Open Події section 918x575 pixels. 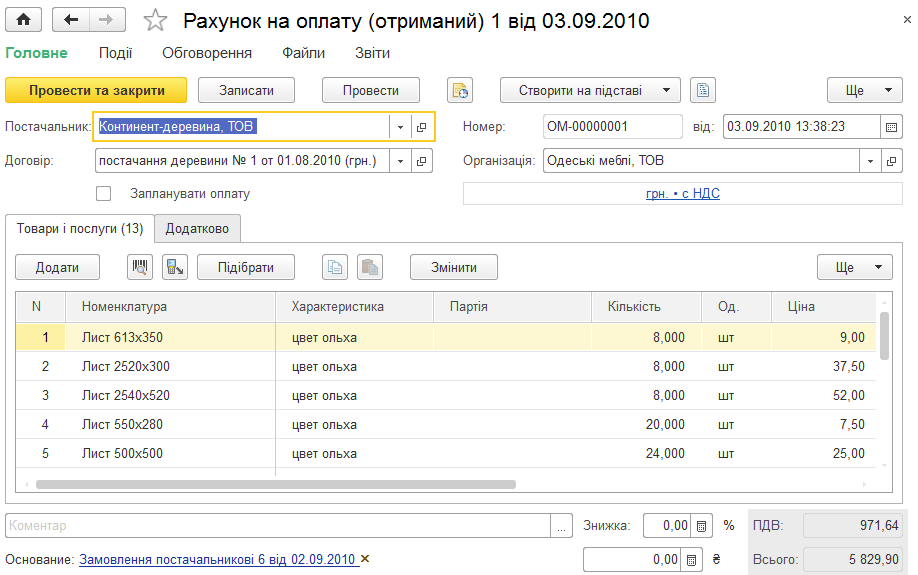(115, 53)
